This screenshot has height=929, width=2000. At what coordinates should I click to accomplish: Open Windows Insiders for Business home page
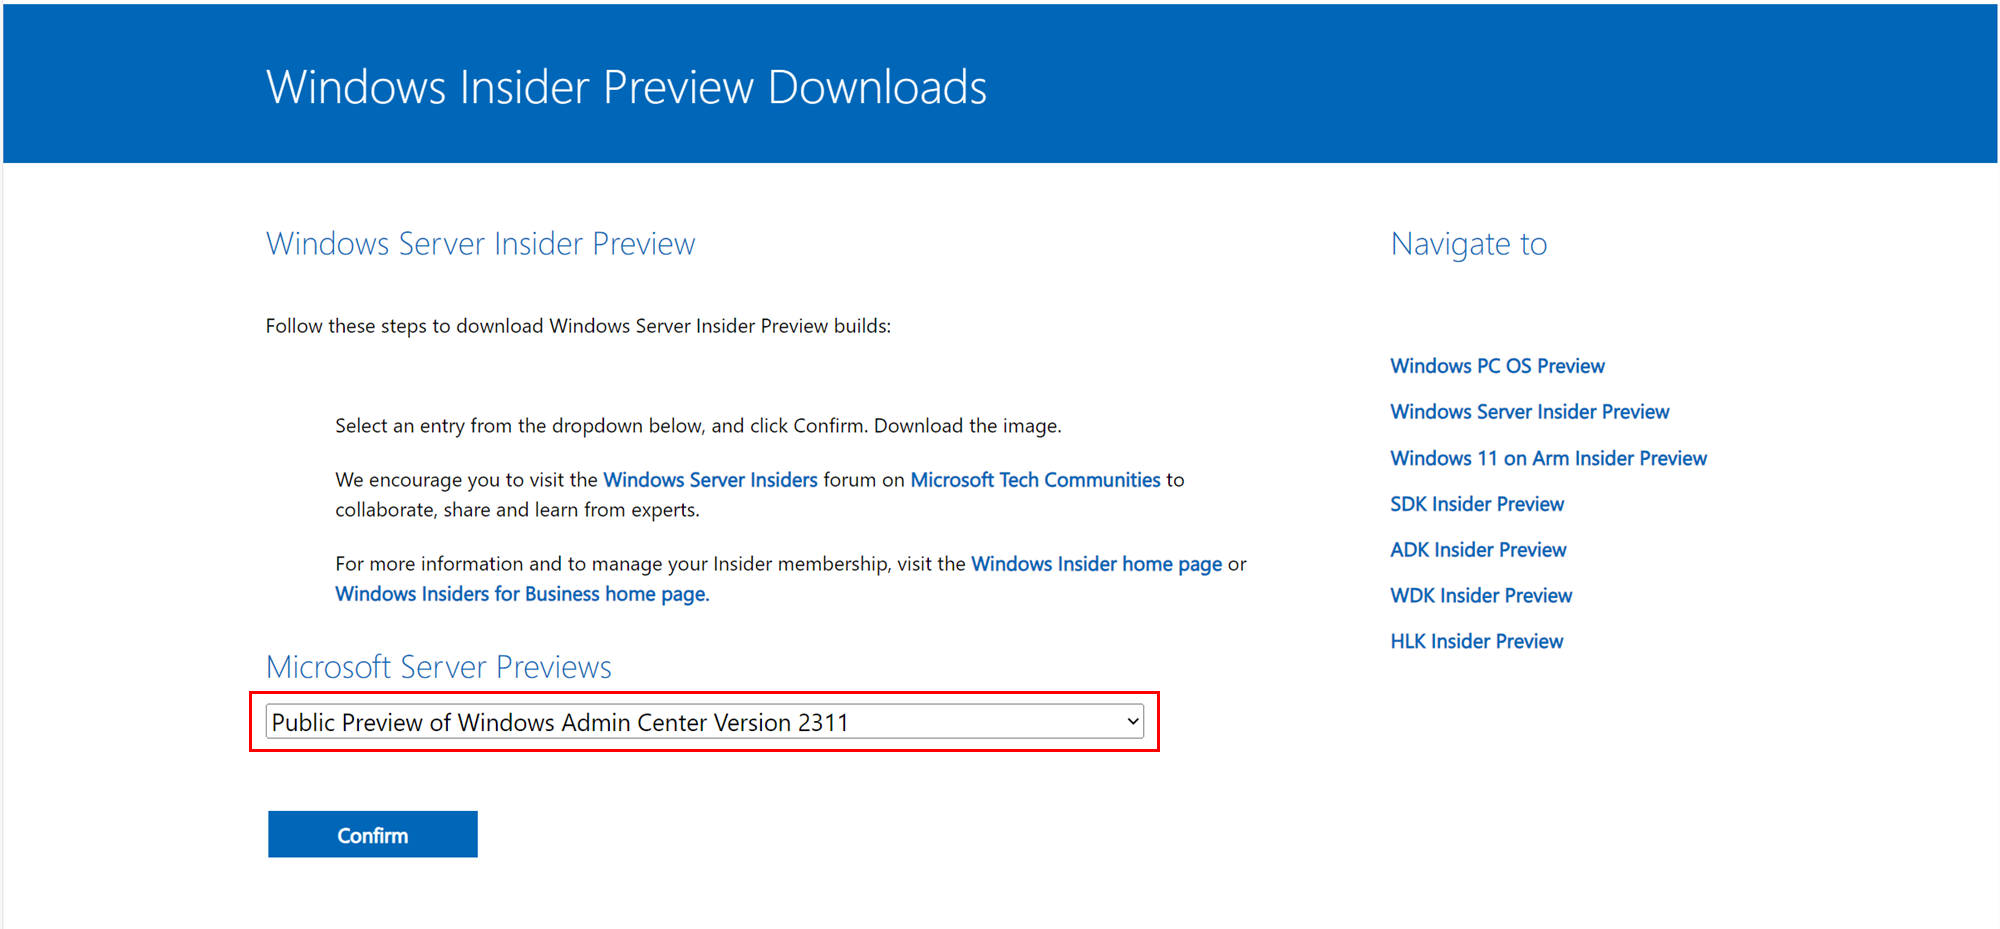[521, 594]
